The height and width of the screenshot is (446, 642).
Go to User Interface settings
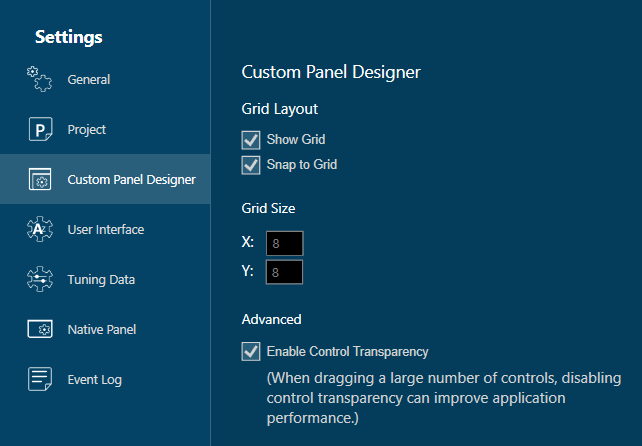(105, 229)
